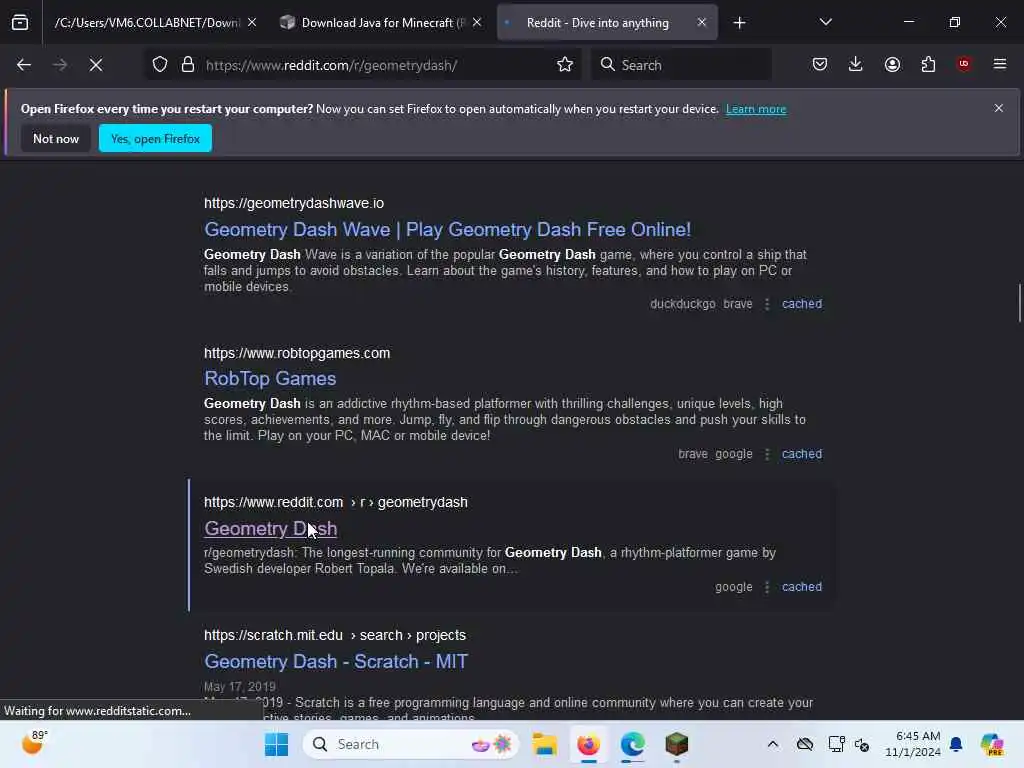Click the taskbar Search box

point(411,744)
